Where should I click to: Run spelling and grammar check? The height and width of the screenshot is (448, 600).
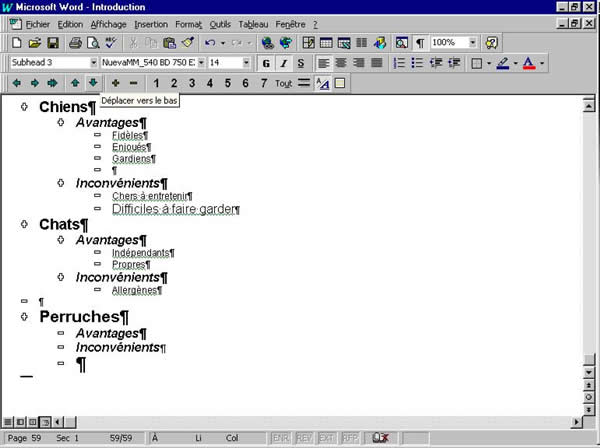[x=111, y=43]
